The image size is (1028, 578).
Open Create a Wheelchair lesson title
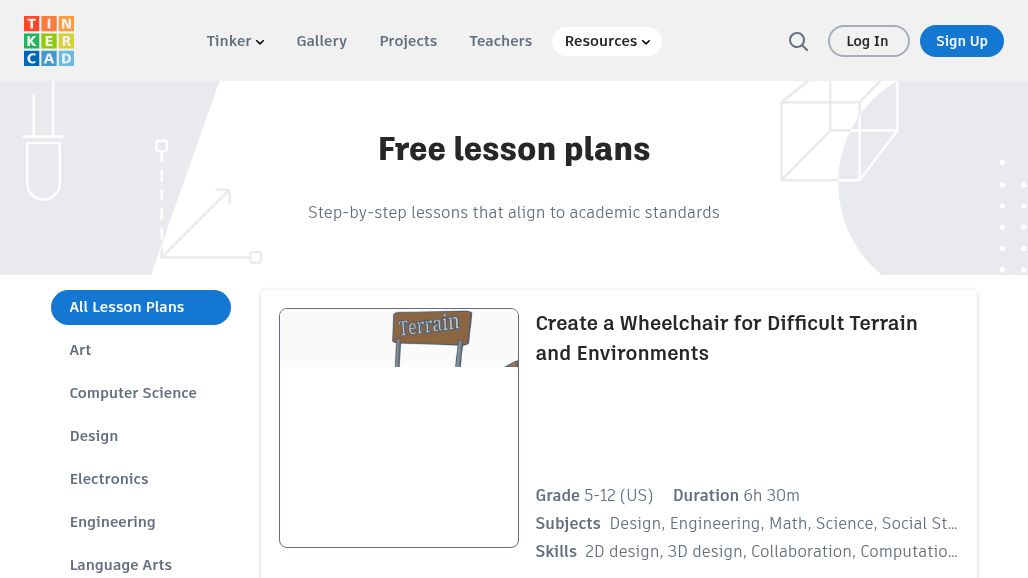(726, 338)
